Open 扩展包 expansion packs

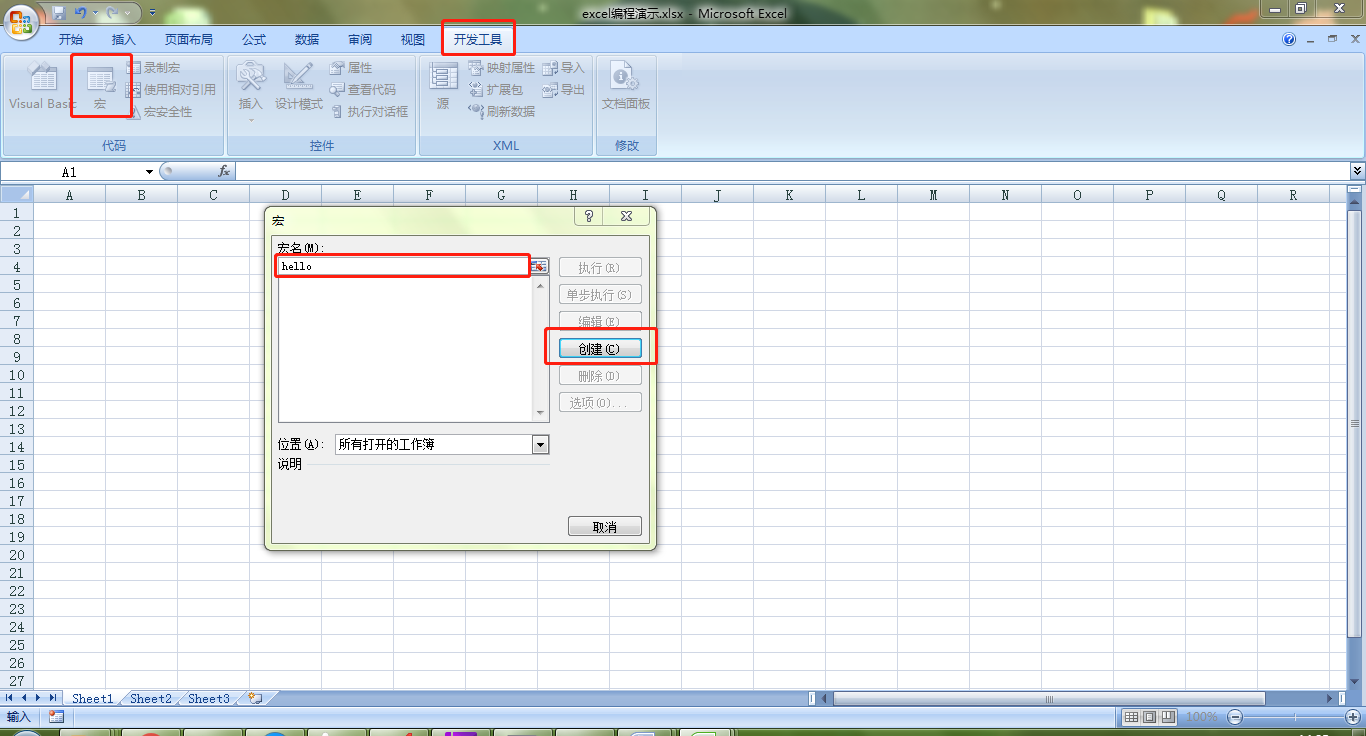[x=496, y=90]
